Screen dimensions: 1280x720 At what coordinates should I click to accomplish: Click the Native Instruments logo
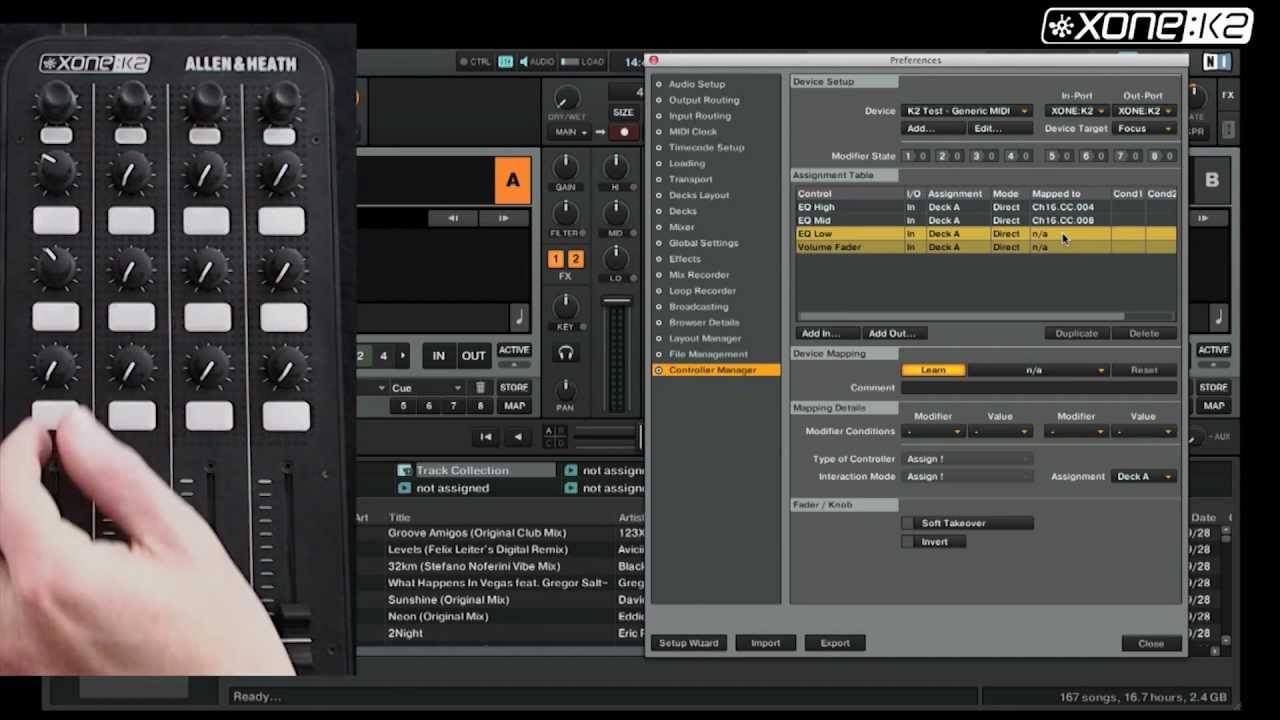[1216, 62]
